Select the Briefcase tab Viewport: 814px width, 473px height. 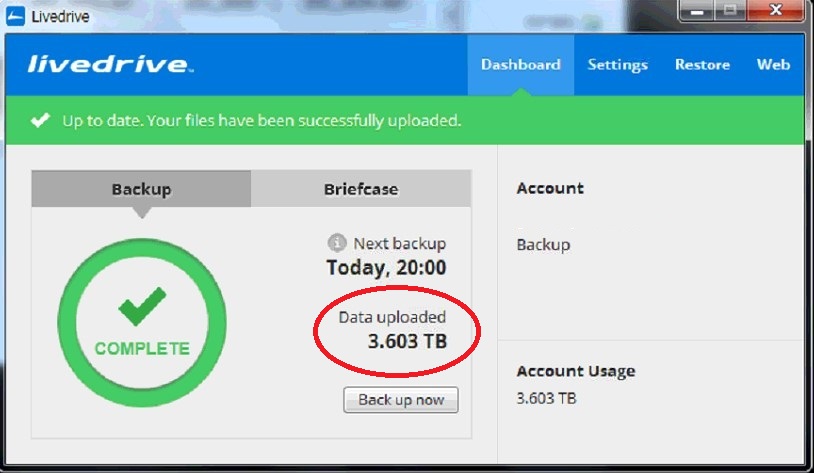pyautogui.click(x=361, y=189)
